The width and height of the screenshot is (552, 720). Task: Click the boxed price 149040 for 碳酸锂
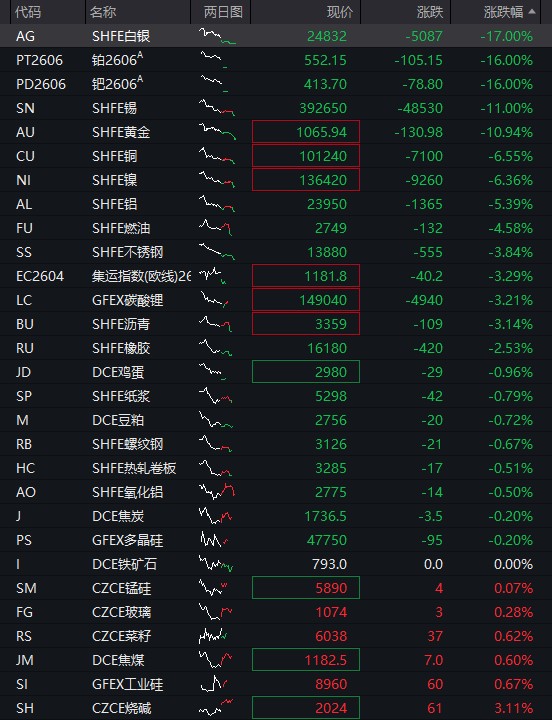click(306, 300)
